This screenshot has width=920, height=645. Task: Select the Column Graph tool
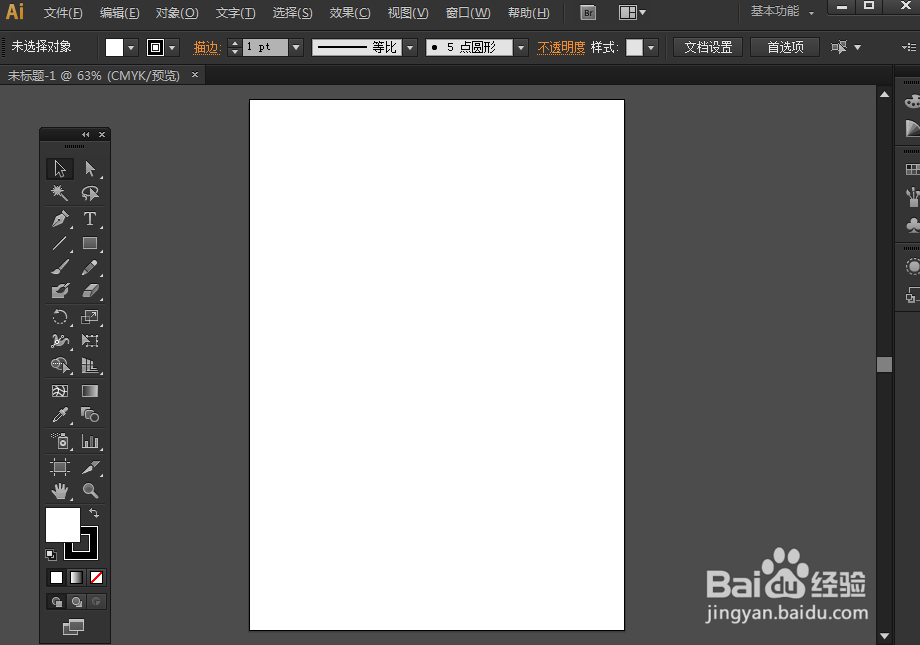coord(90,441)
